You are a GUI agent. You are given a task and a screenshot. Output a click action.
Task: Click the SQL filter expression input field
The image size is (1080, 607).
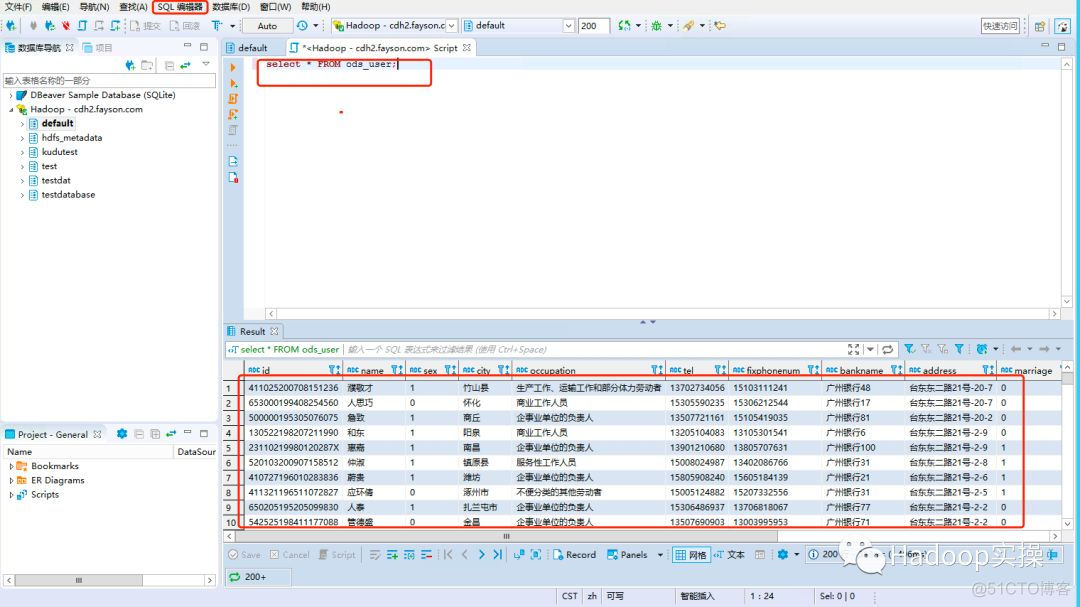tap(594, 349)
